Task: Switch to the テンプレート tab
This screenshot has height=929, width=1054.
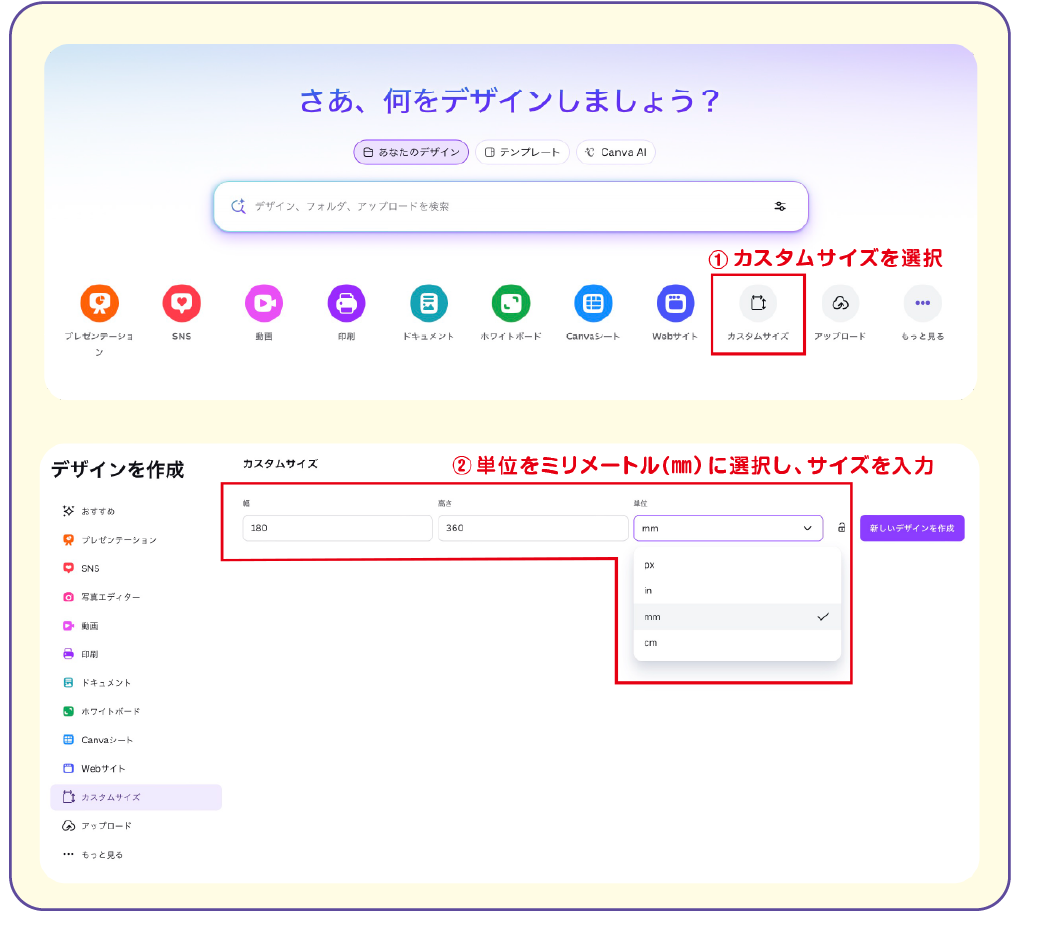Action: point(522,152)
